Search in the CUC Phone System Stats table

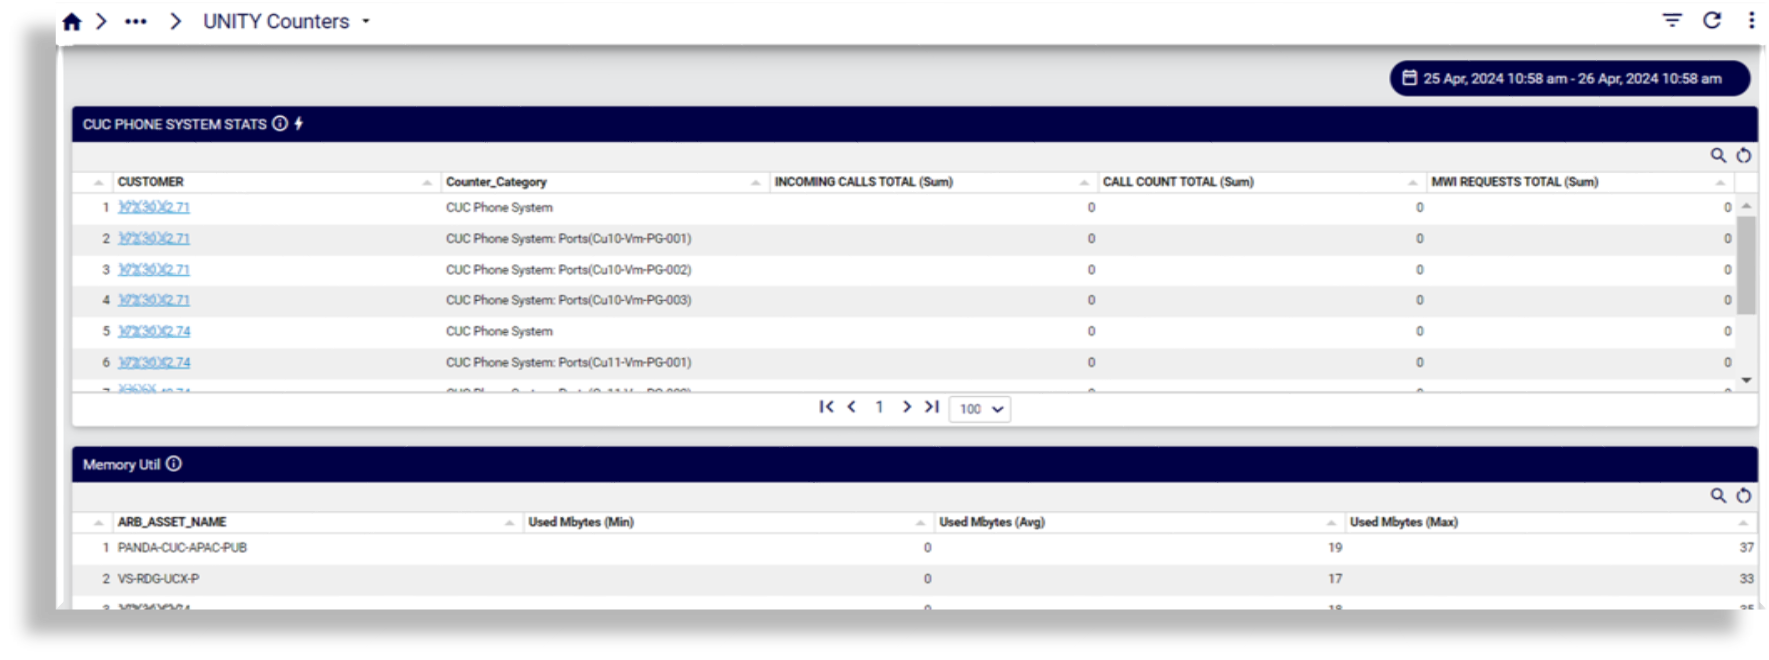(1718, 155)
